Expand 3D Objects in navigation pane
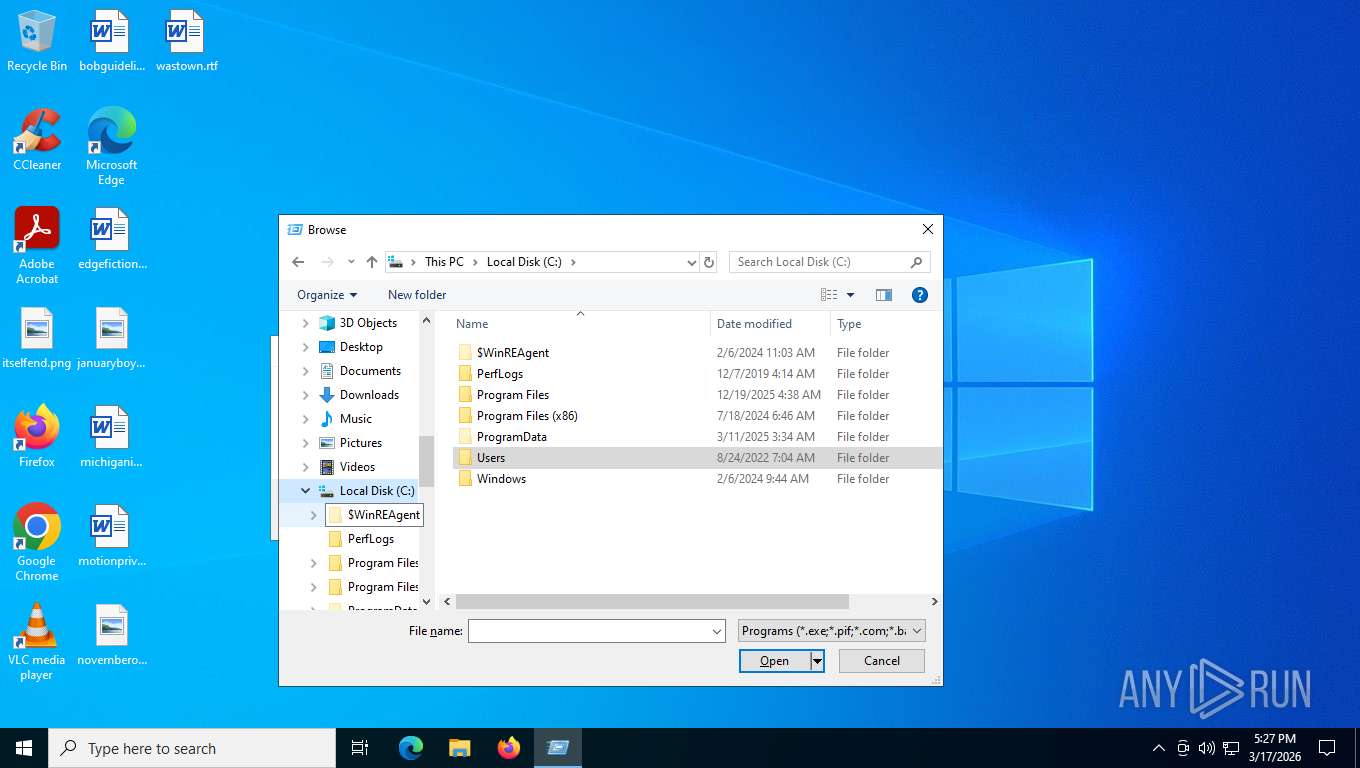Screen dimensions: 1360x768 point(306,323)
